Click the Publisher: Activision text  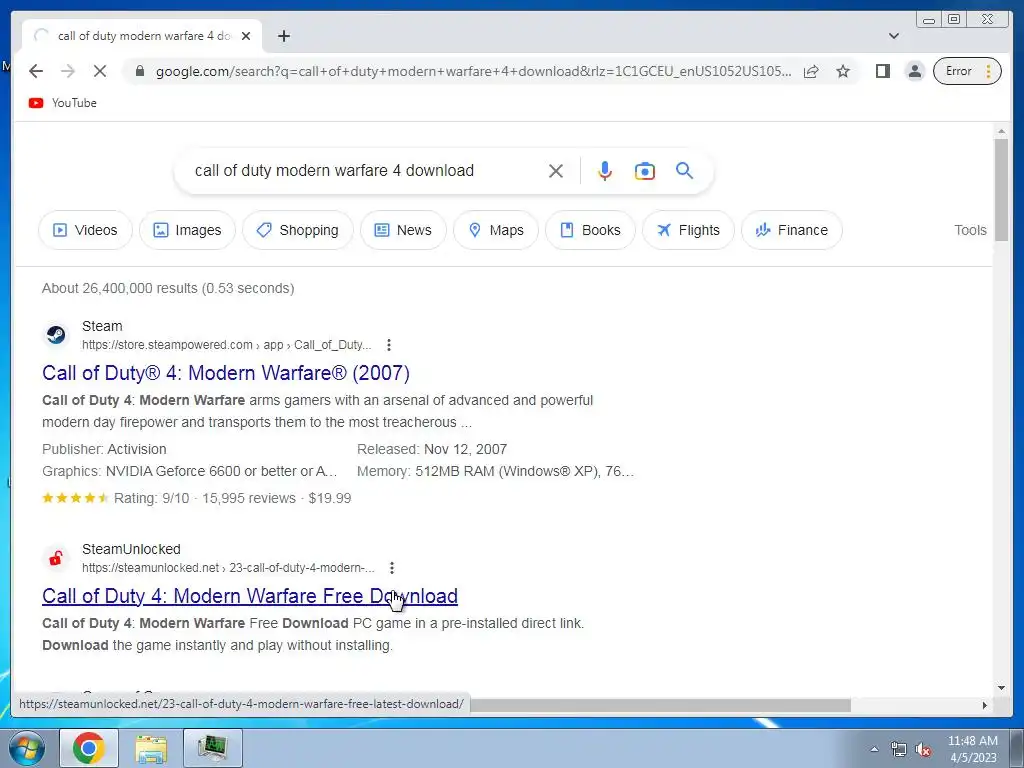pyautogui.click(x=104, y=449)
